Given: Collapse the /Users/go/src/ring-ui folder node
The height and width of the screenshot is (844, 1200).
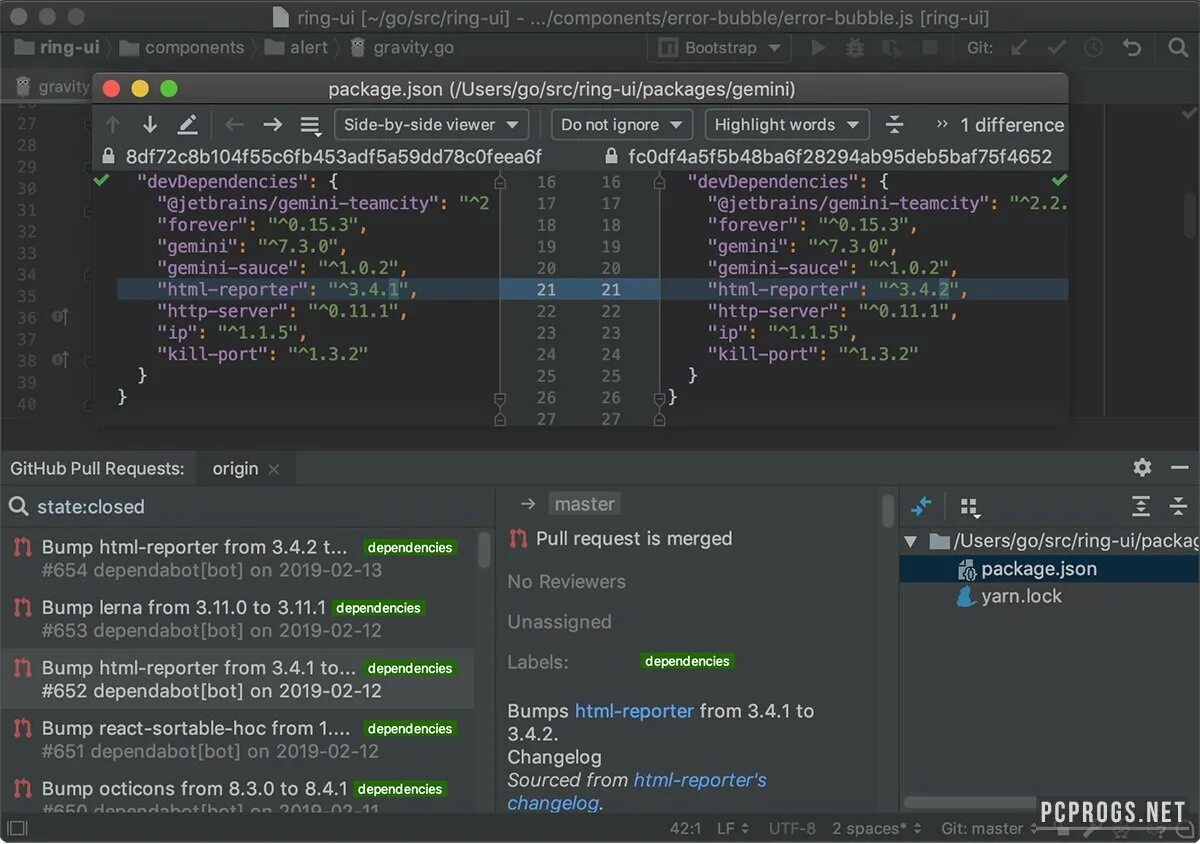Looking at the screenshot, I should pyautogui.click(x=910, y=542).
